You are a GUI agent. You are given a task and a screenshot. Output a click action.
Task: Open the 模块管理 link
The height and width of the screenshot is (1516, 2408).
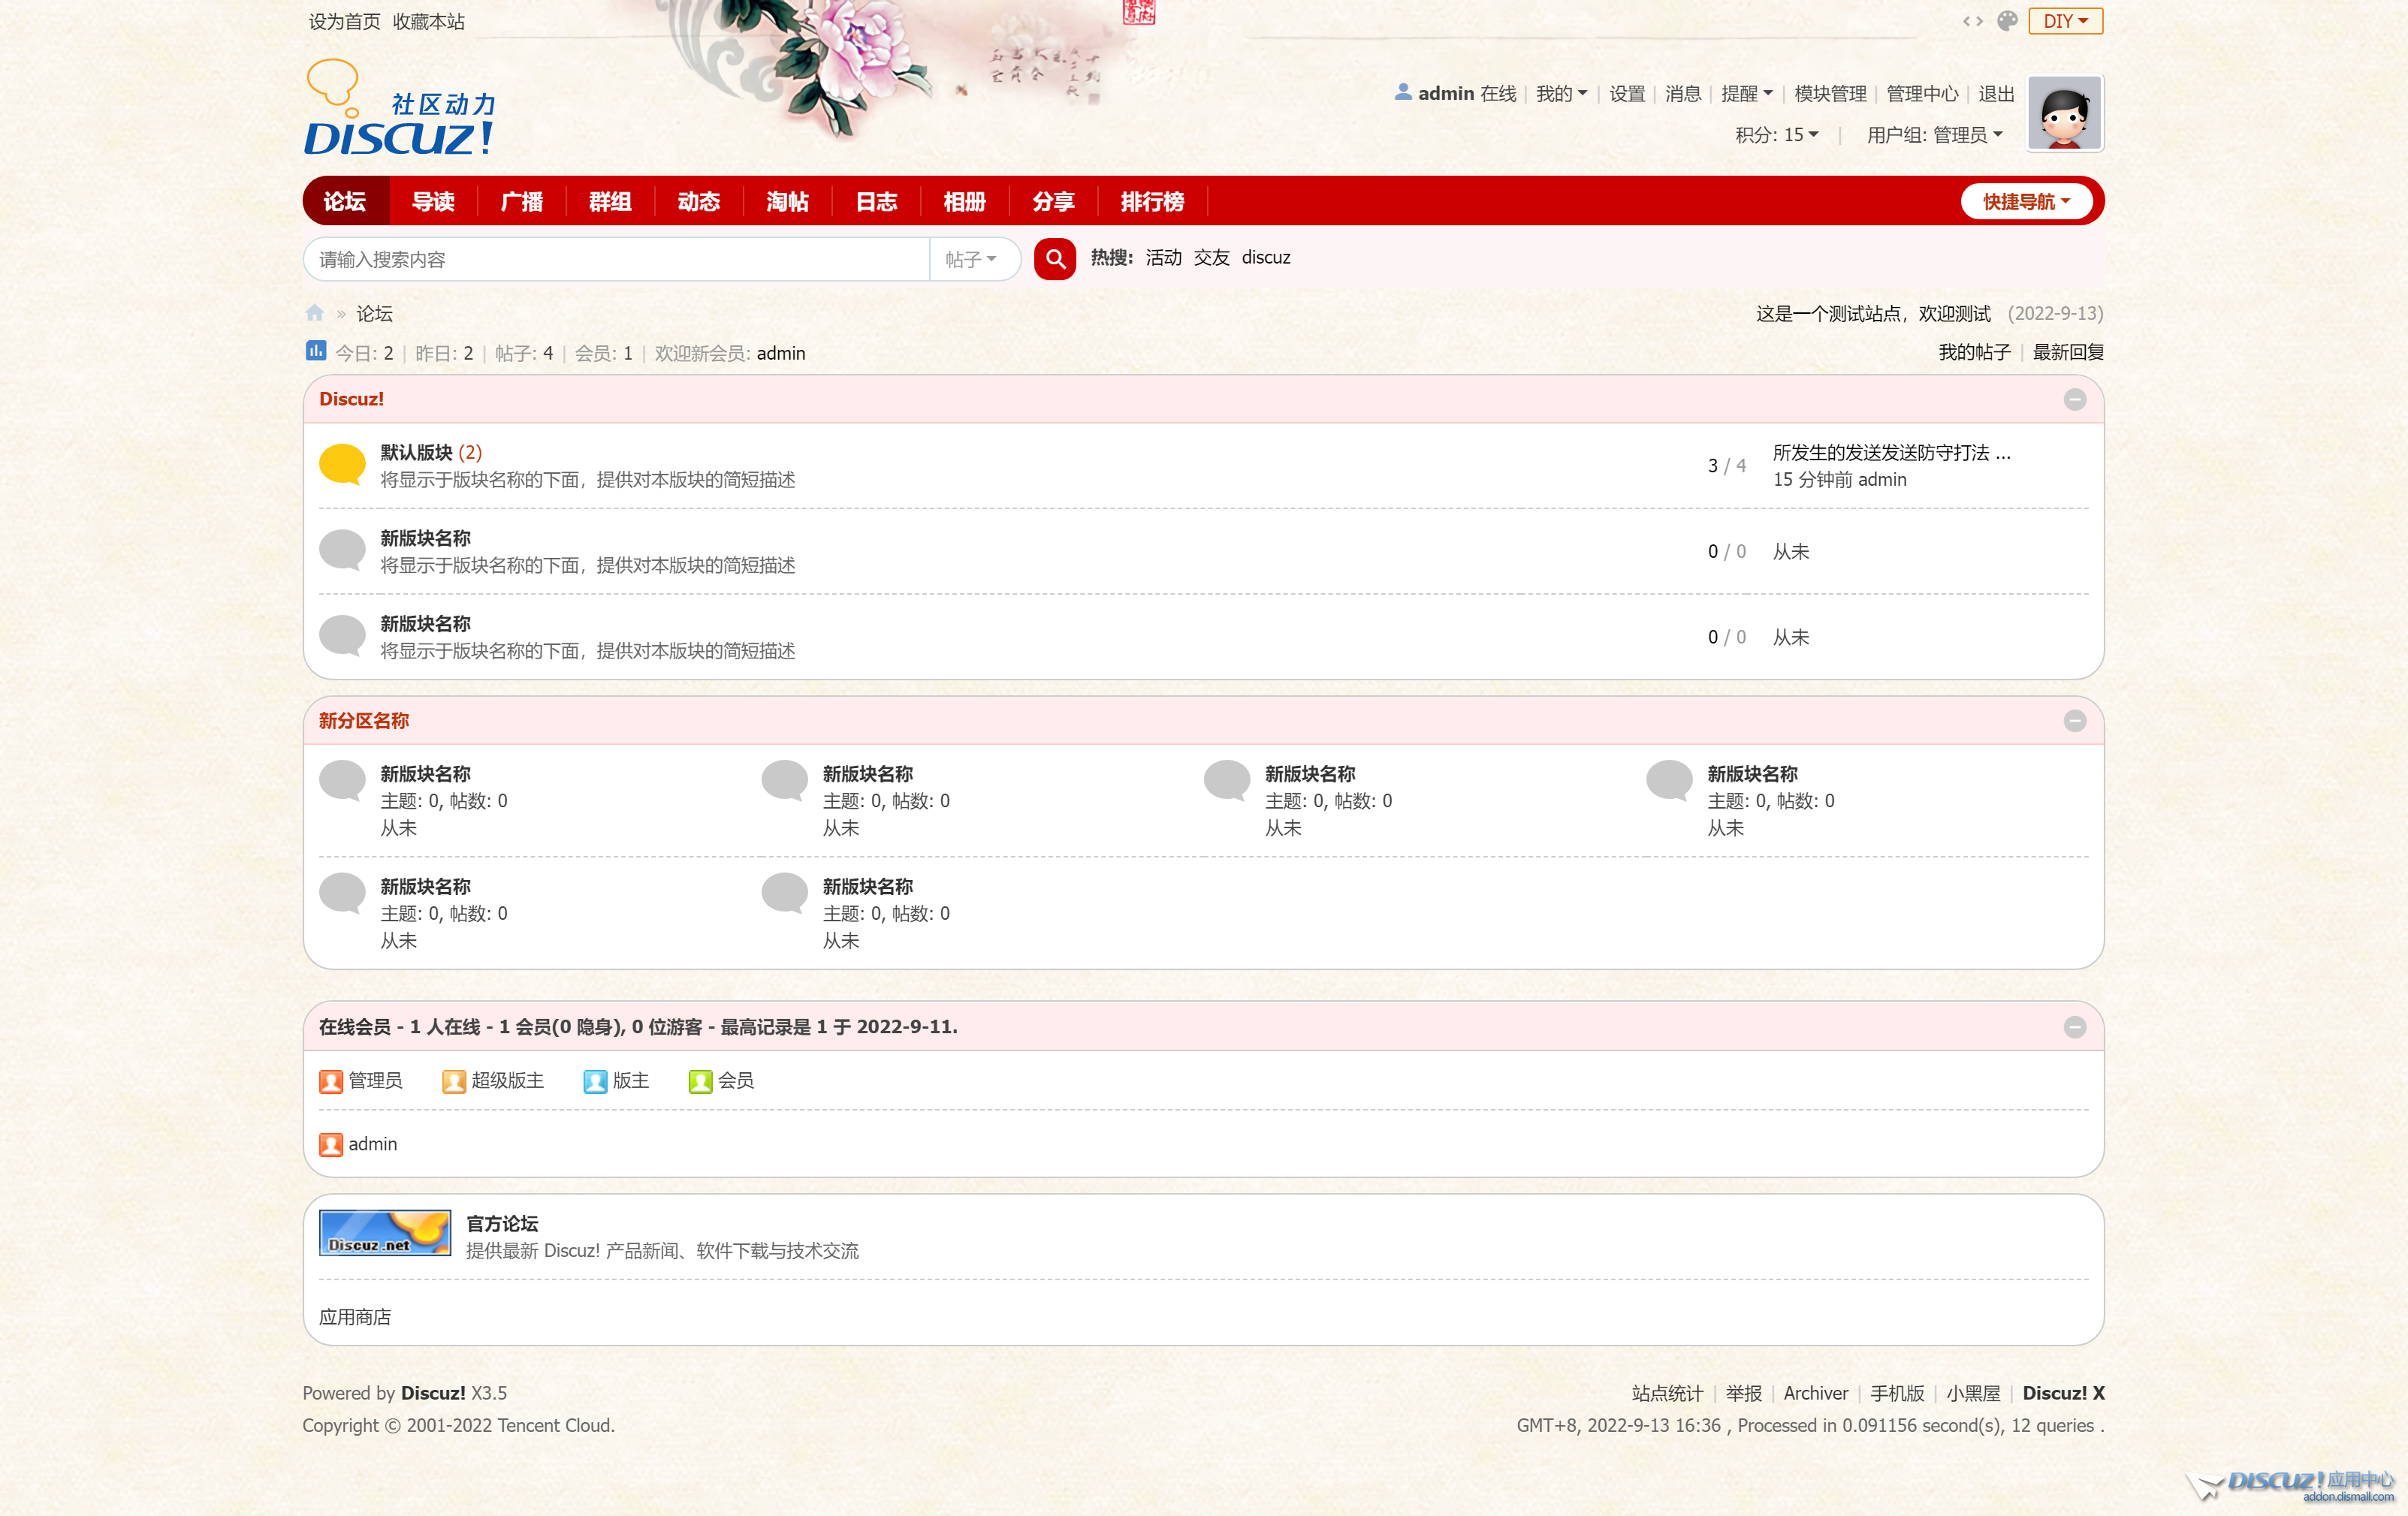(1830, 93)
